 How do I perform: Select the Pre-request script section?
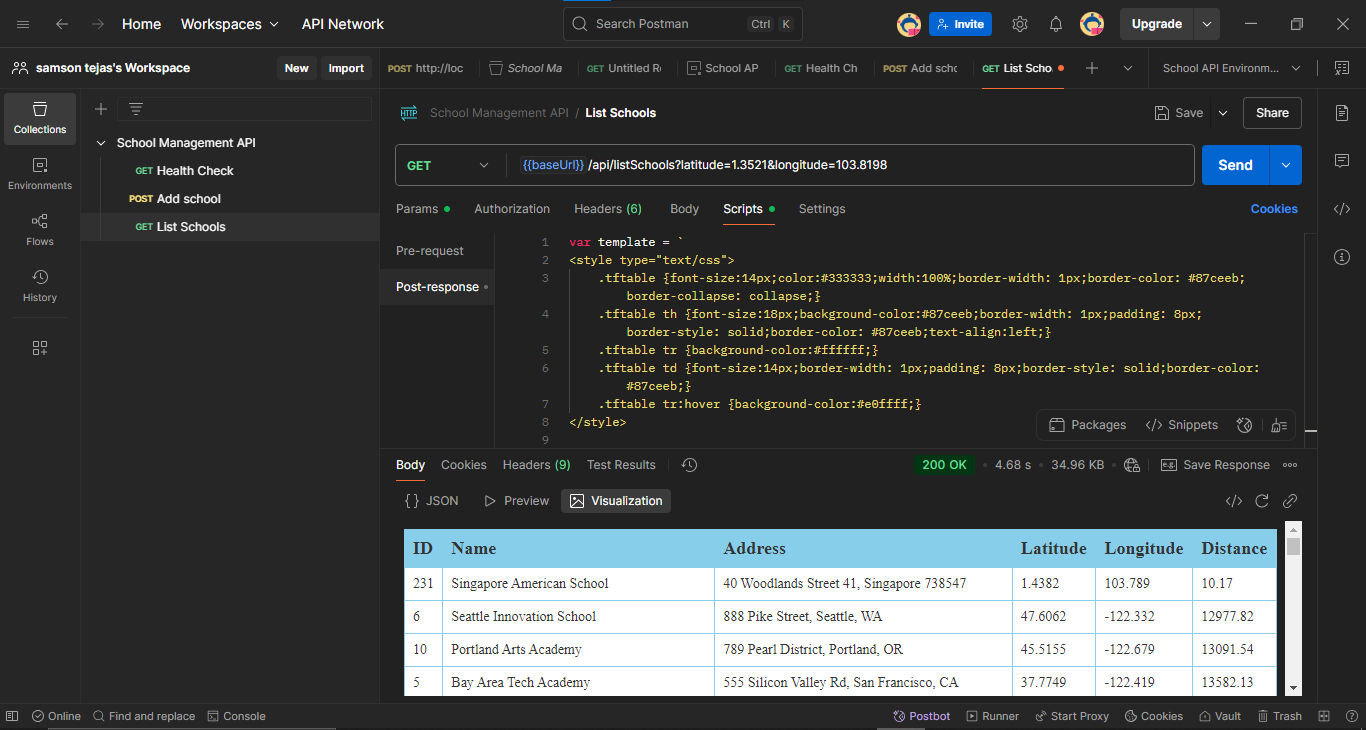(430, 251)
